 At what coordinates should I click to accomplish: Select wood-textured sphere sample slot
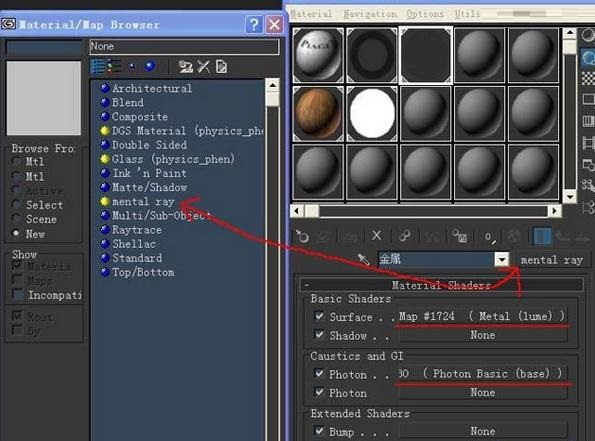(318, 113)
